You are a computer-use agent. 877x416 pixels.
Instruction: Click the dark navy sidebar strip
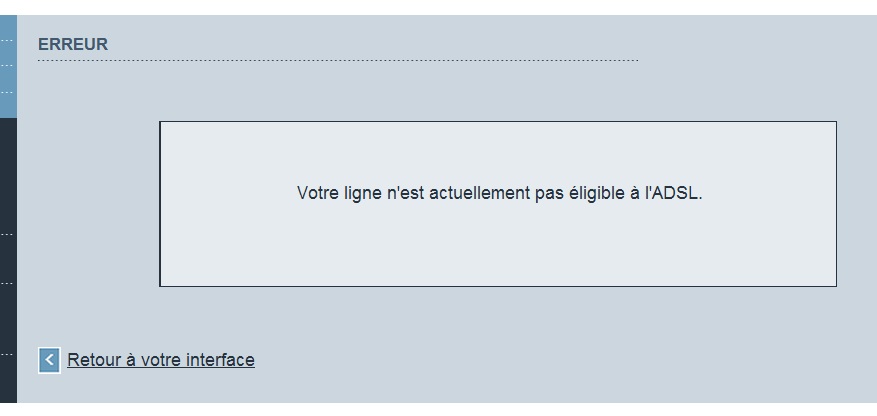[8, 260]
